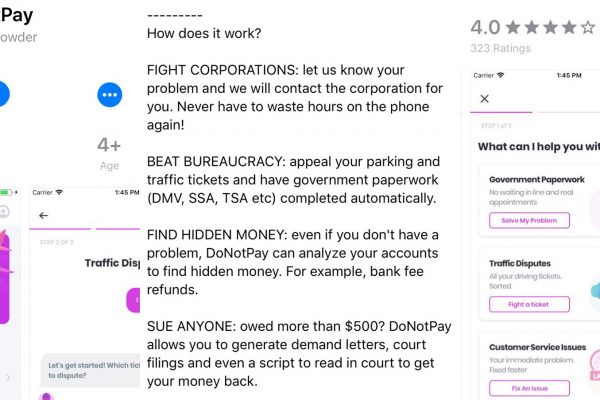
Task: Tap the purple chatbot avatar icon
Action: click(46, 396)
